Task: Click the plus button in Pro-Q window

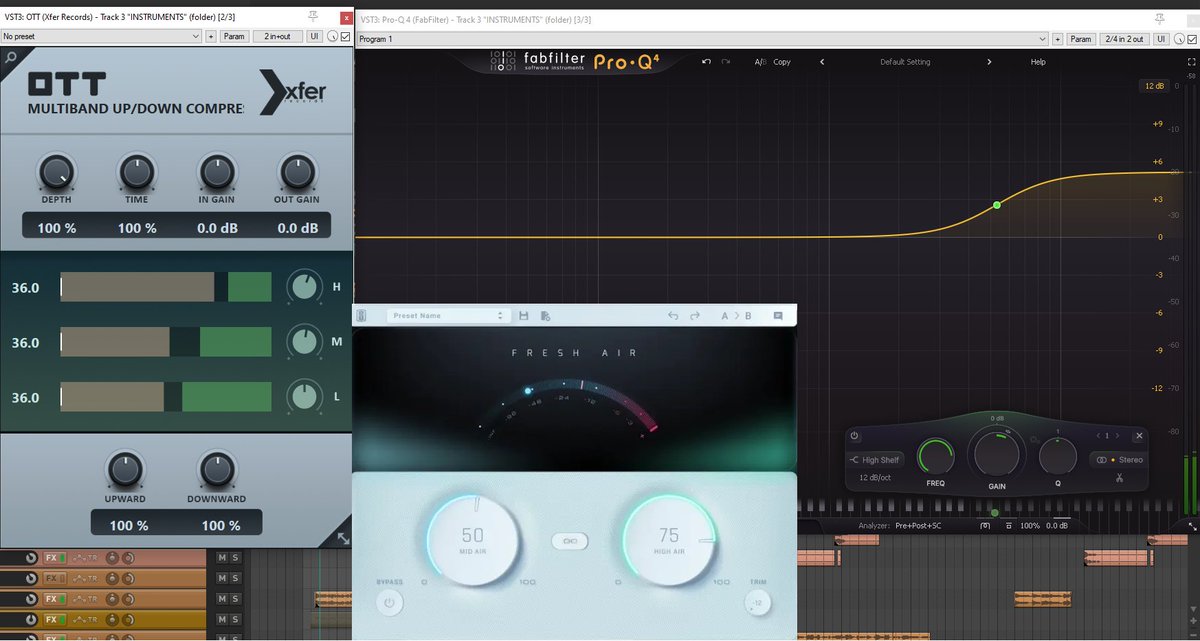Action: click(1058, 39)
